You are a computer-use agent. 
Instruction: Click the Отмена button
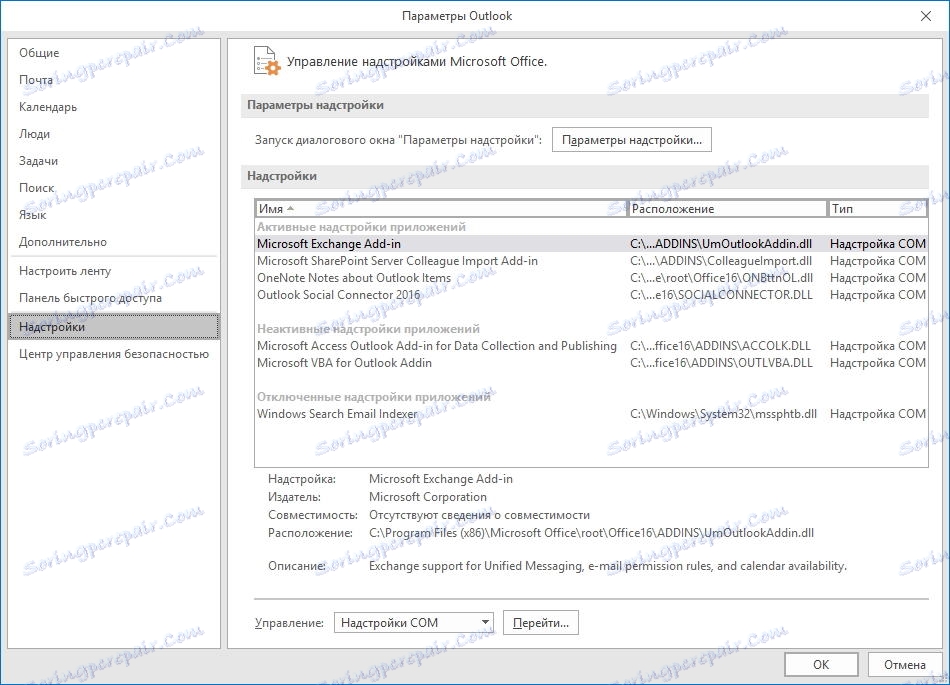tap(905, 664)
